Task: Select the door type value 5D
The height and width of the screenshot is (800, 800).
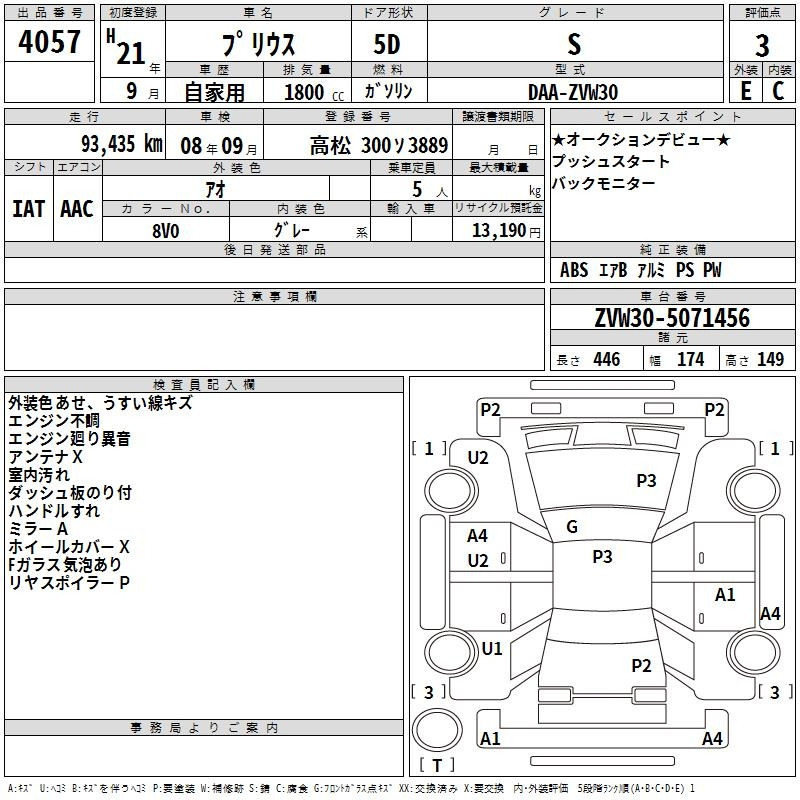Action: pos(387,44)
